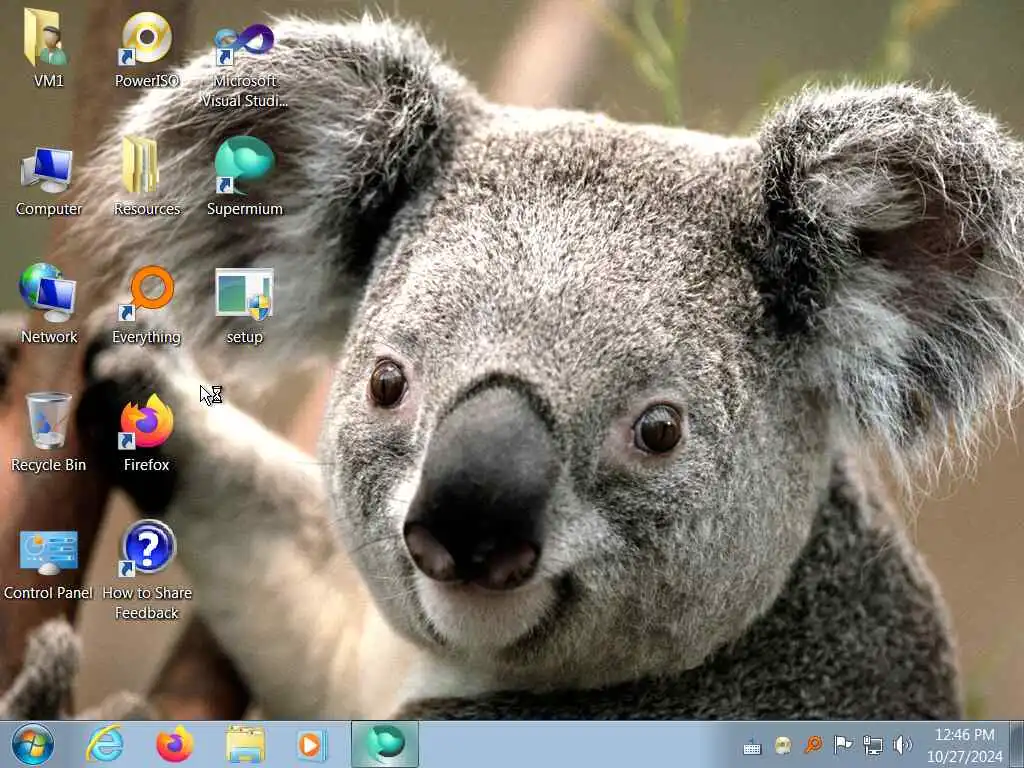Open the Windows Start menu orb
Screen dimensions: 1024x768
click(x=33, y=744)
